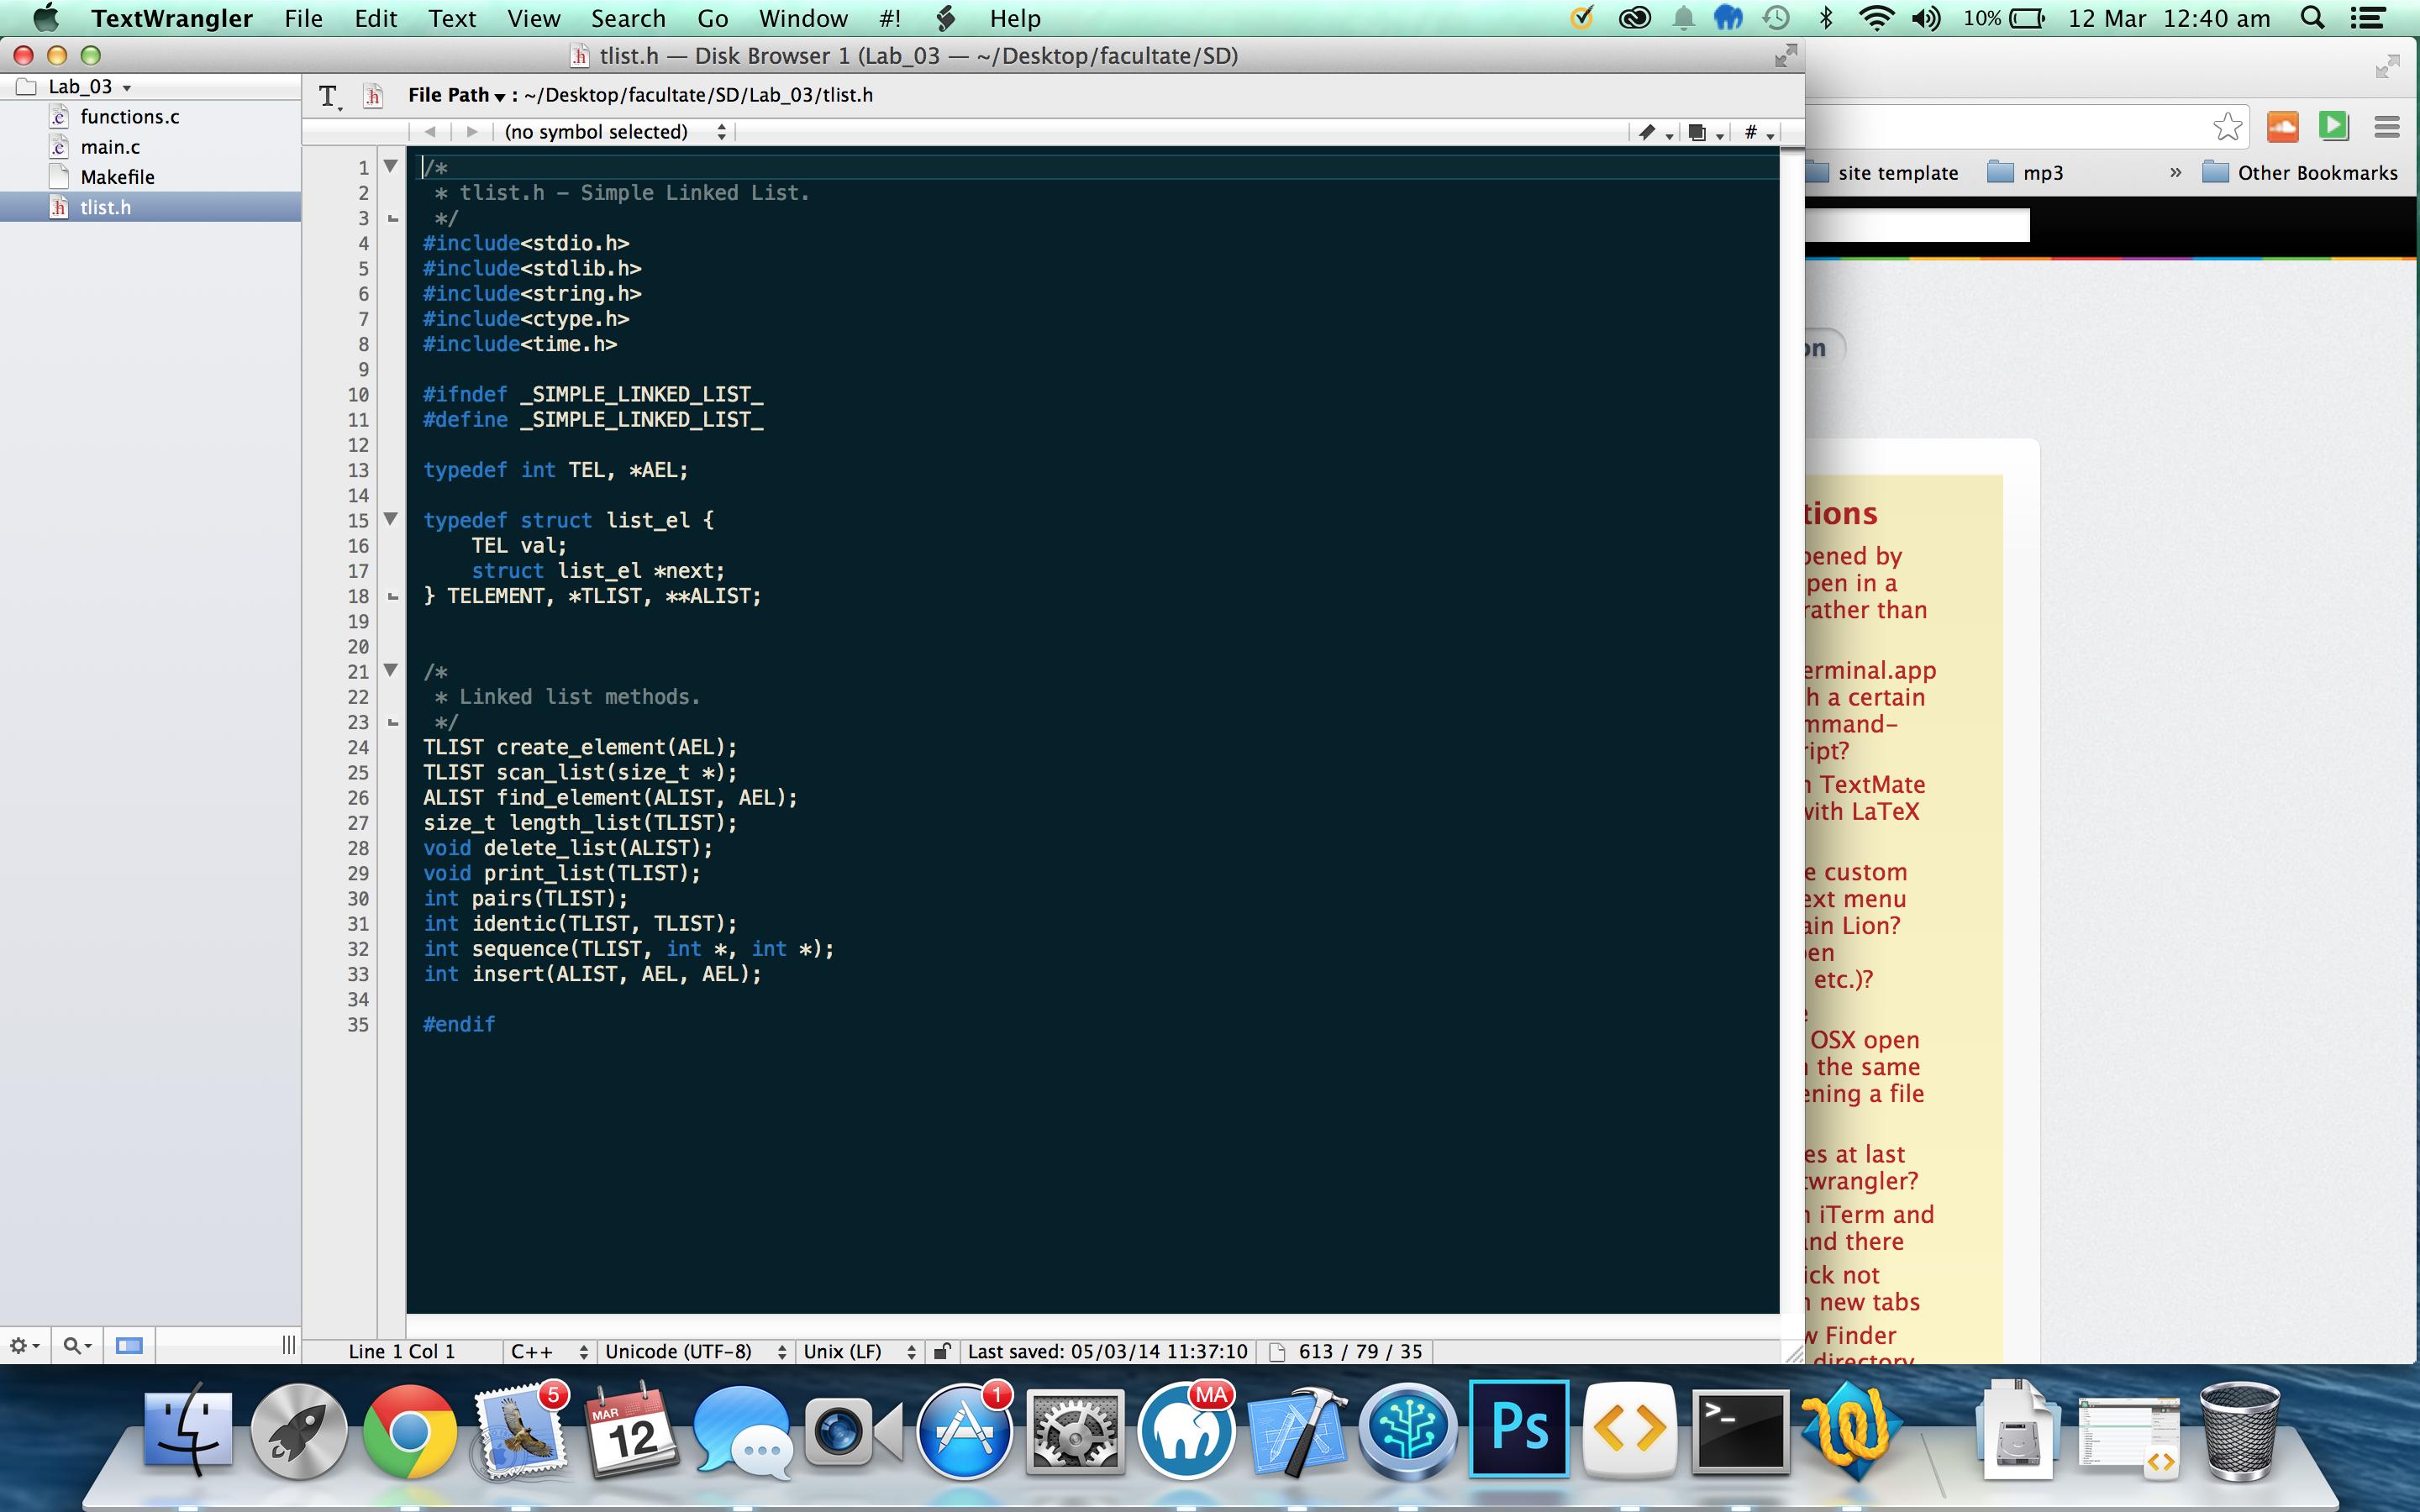Screen dimensions: 2420x1512
Task: Launch Photoshop from the Dock
Action: 1518,1430
